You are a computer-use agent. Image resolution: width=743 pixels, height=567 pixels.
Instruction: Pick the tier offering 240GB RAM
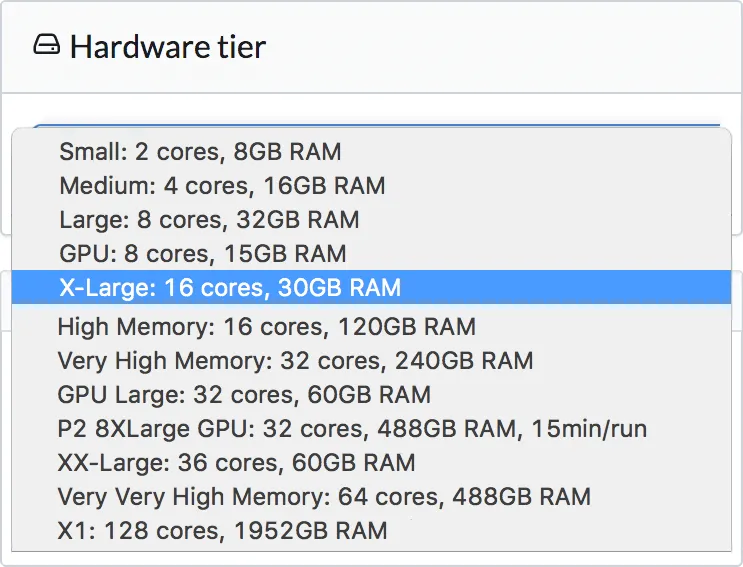(295, 361)
